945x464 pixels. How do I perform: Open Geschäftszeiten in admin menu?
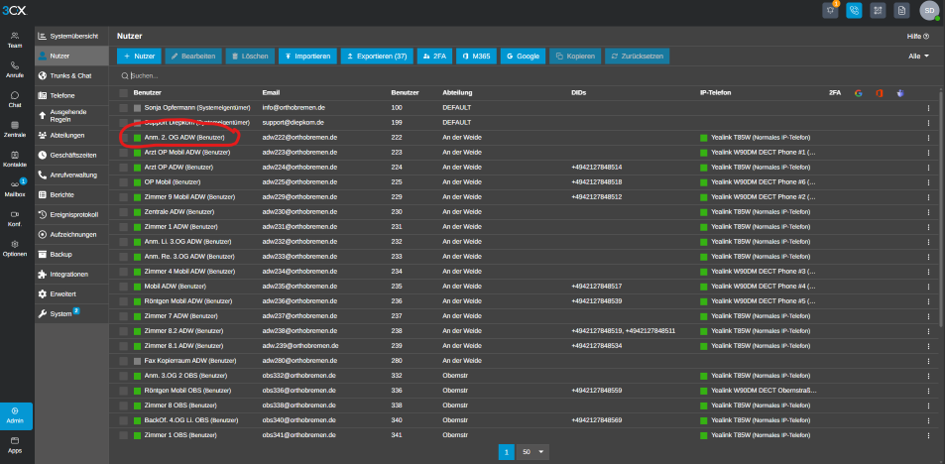point(71,155)
